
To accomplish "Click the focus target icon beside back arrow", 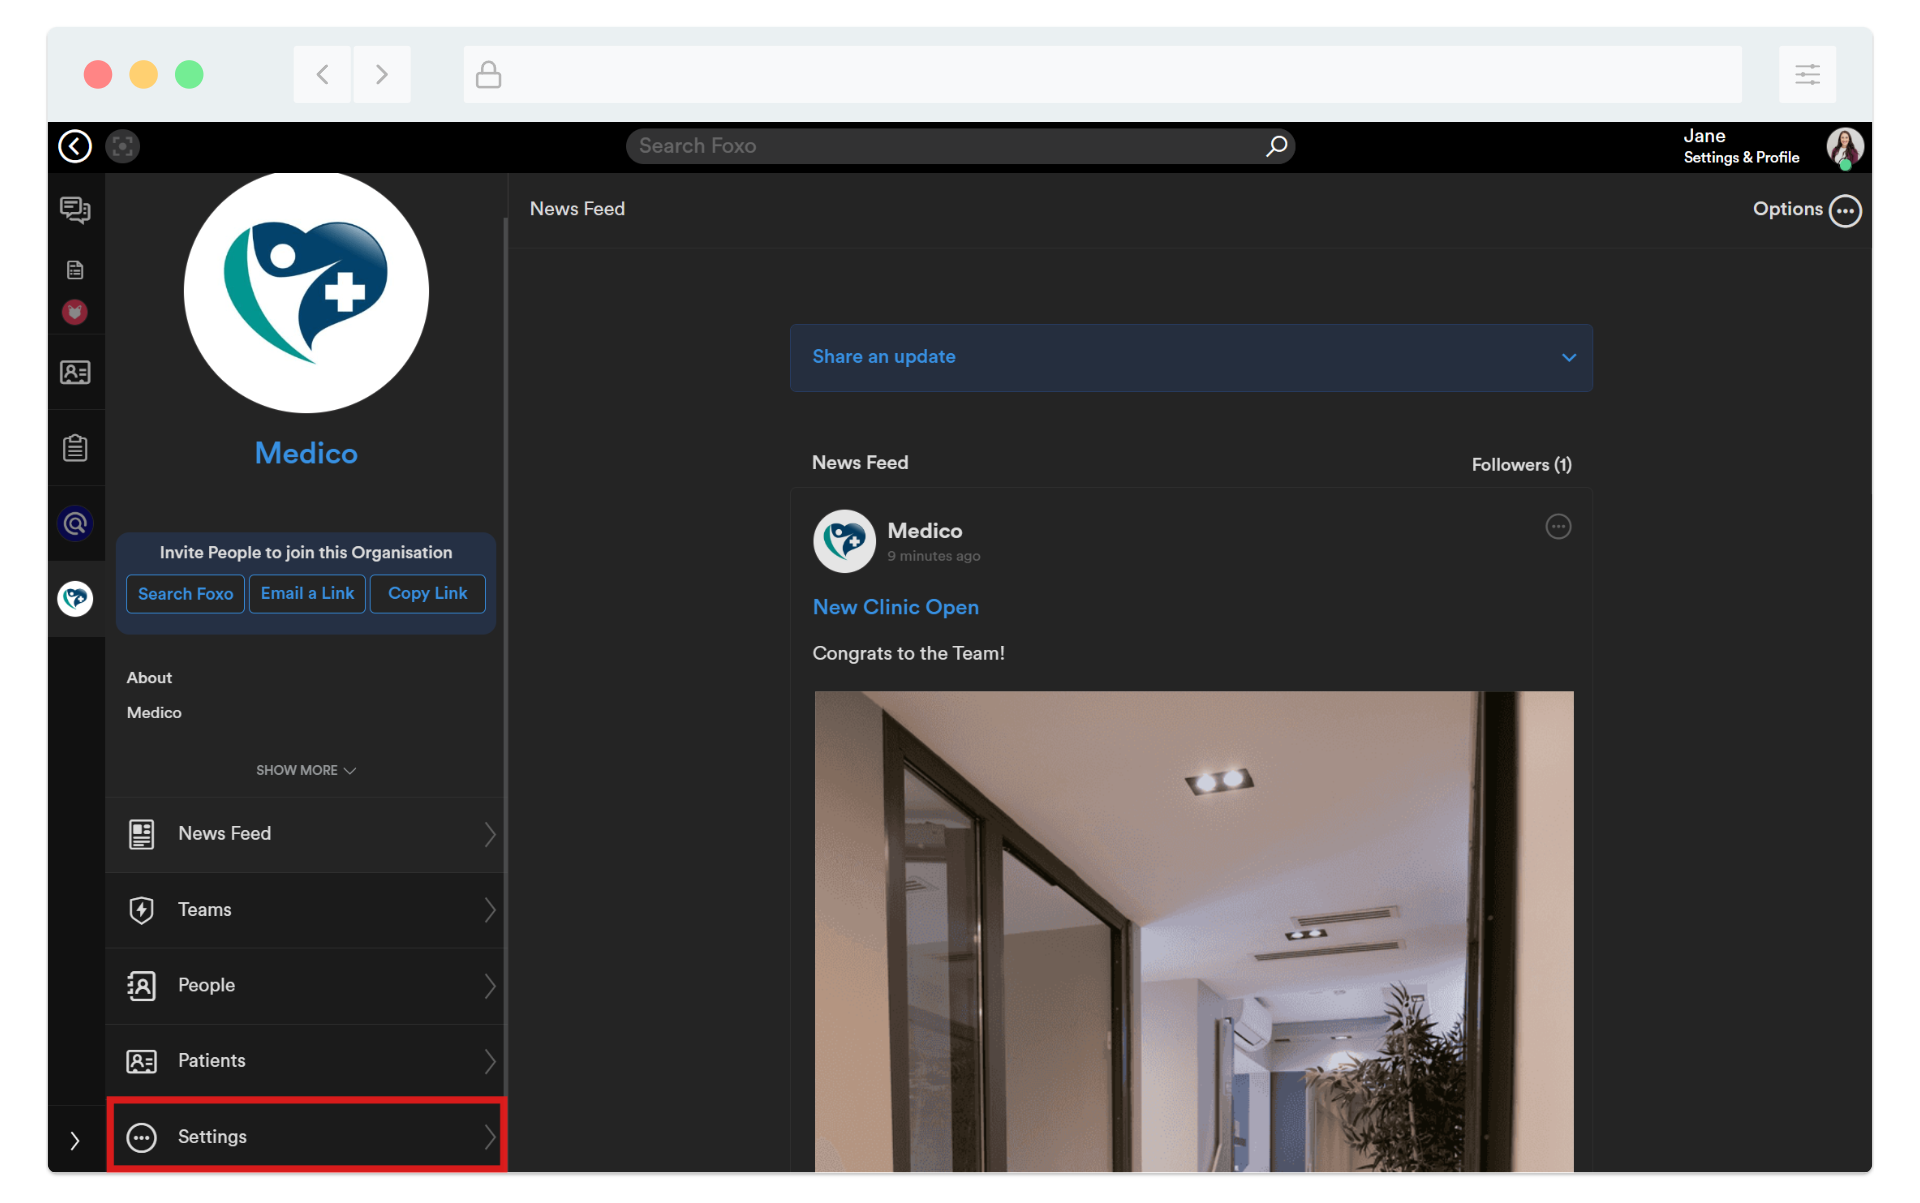I will pyautogui.click(x=122, y=147).
